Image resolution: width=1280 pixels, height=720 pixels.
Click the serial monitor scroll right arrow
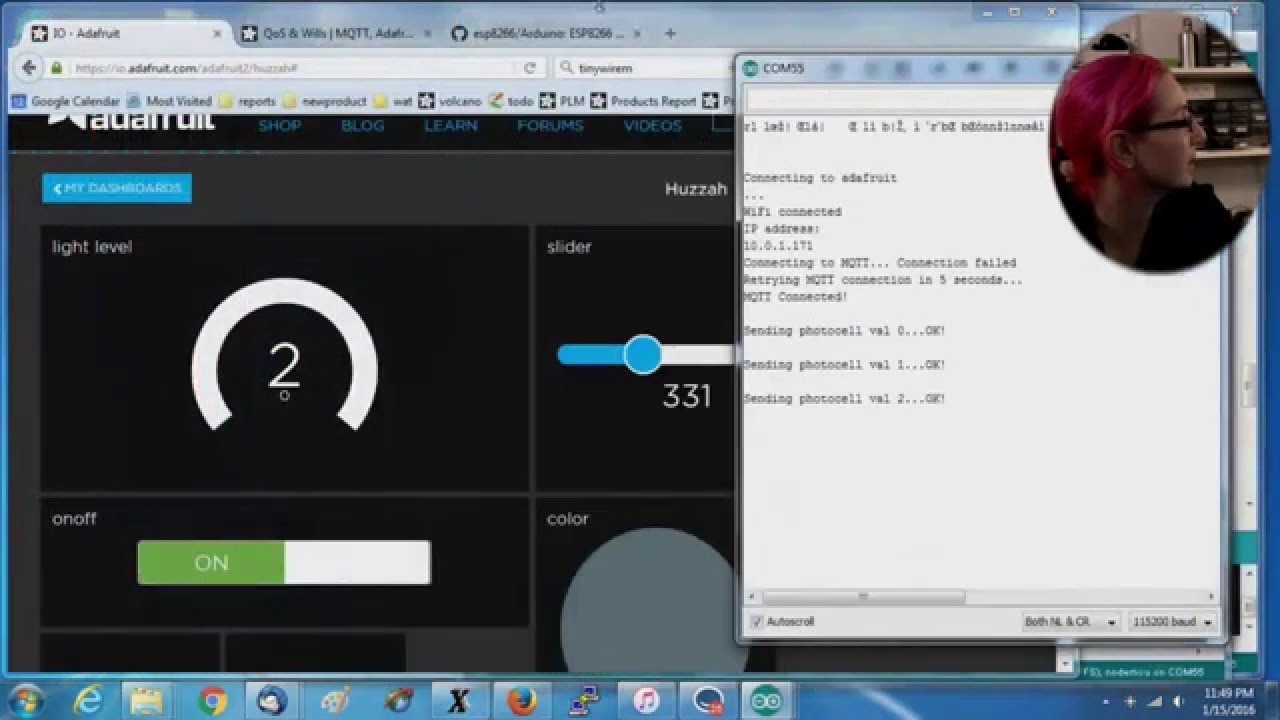(1212, 597)
